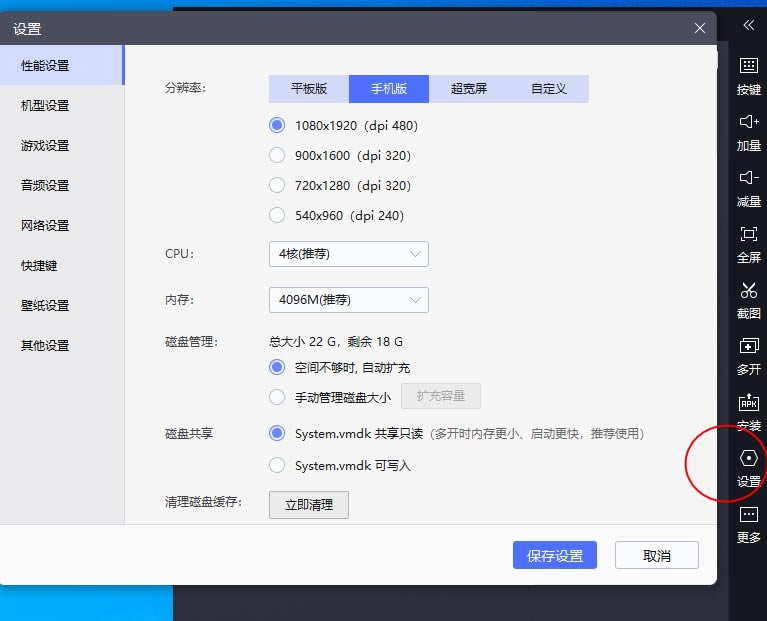Collapse the sidebar with double-chevron icon
This screenshot has width=767, height=621.
pyautogui.click(x=748, y=25)
